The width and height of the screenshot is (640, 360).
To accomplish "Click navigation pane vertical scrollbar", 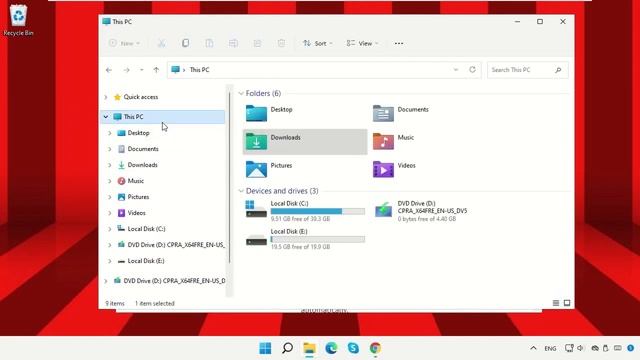I will point(229,178).
